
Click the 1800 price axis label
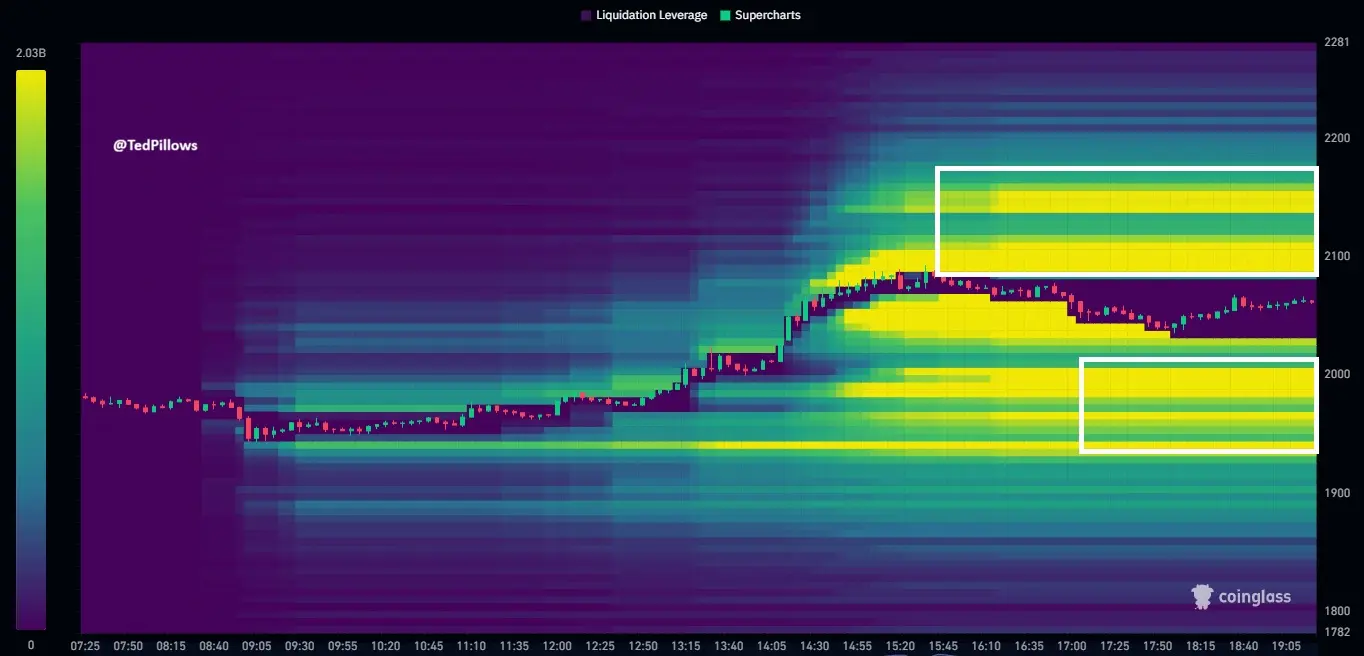1336,610
